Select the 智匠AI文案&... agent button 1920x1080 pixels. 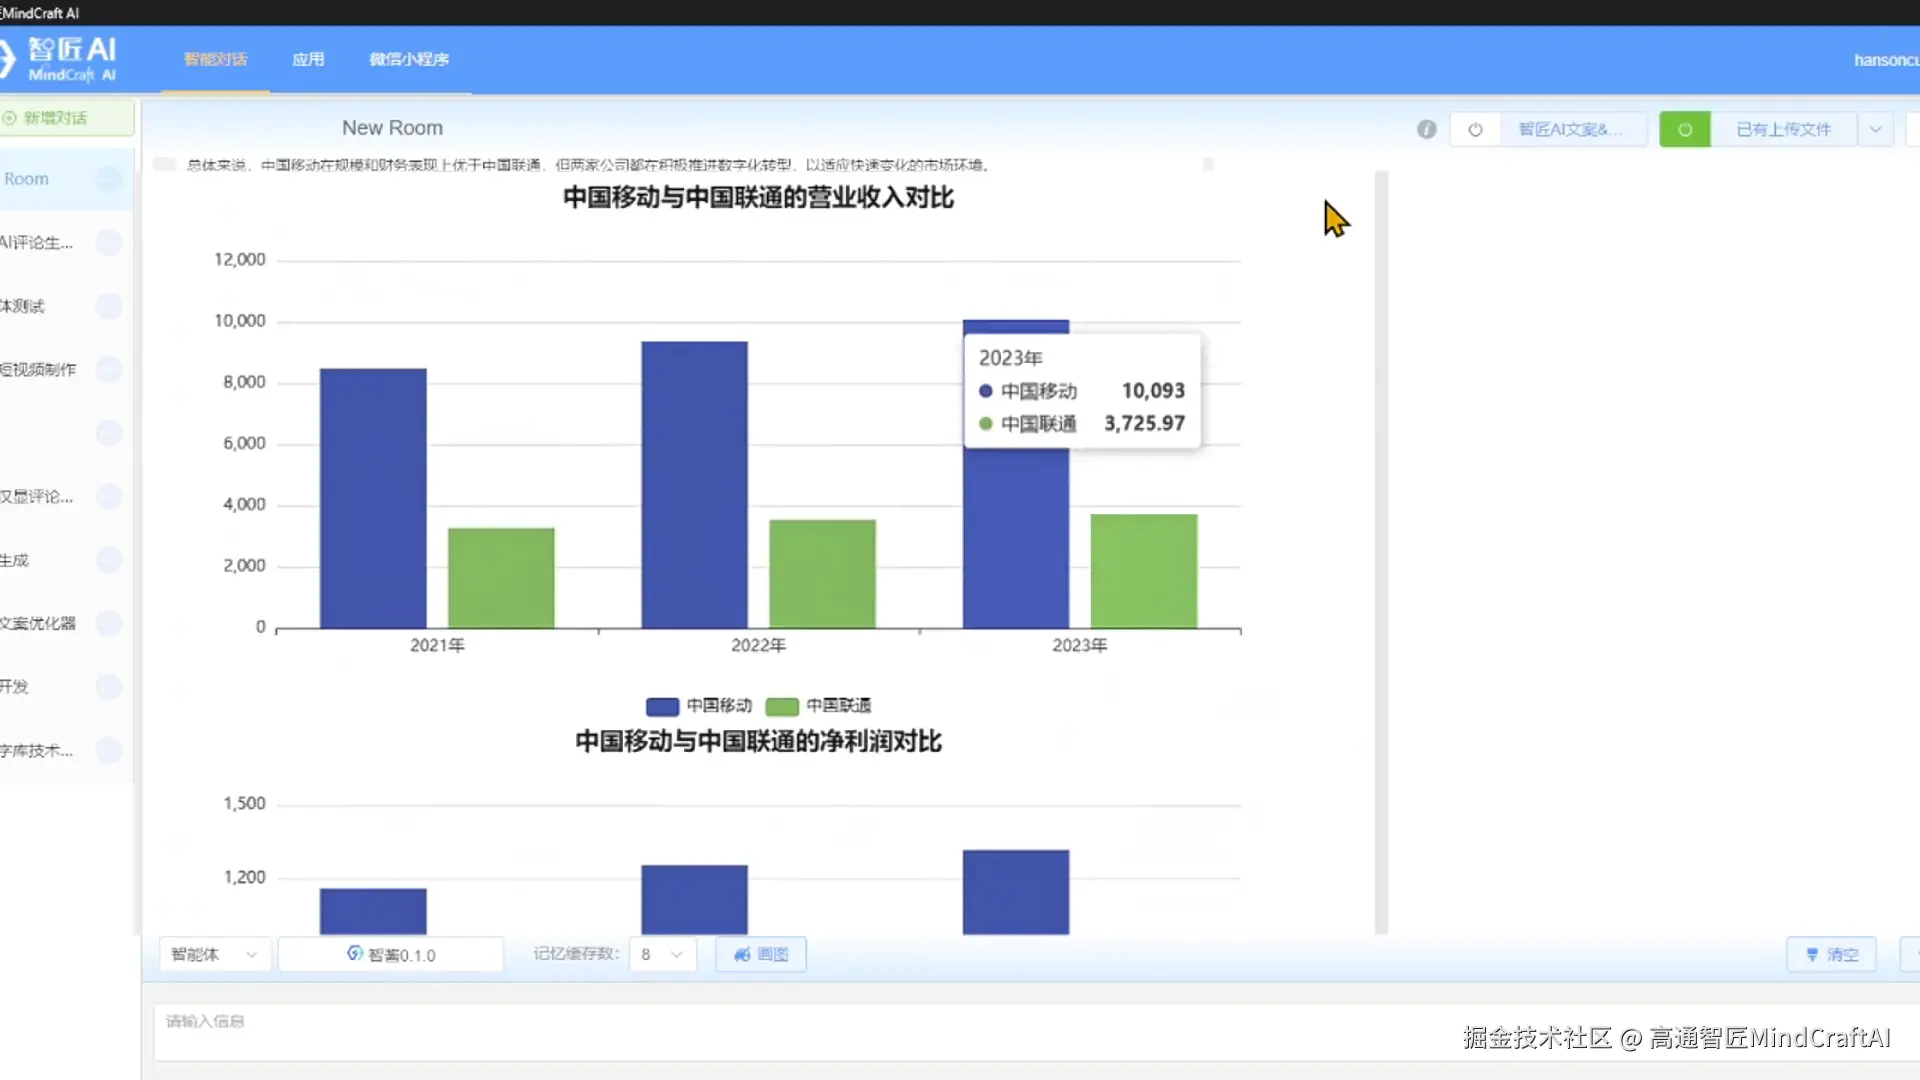(x=1572, y=129)
